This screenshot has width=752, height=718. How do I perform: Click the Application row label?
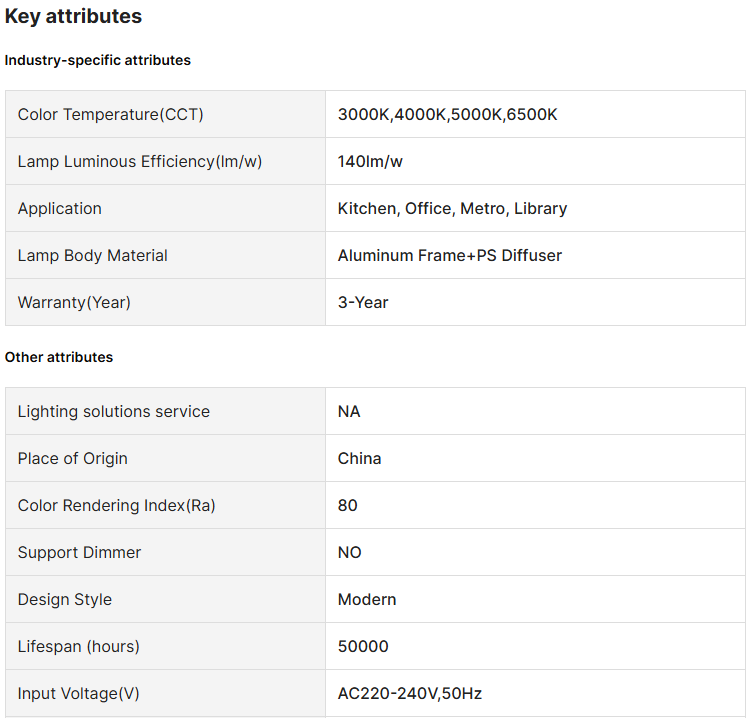60,209
